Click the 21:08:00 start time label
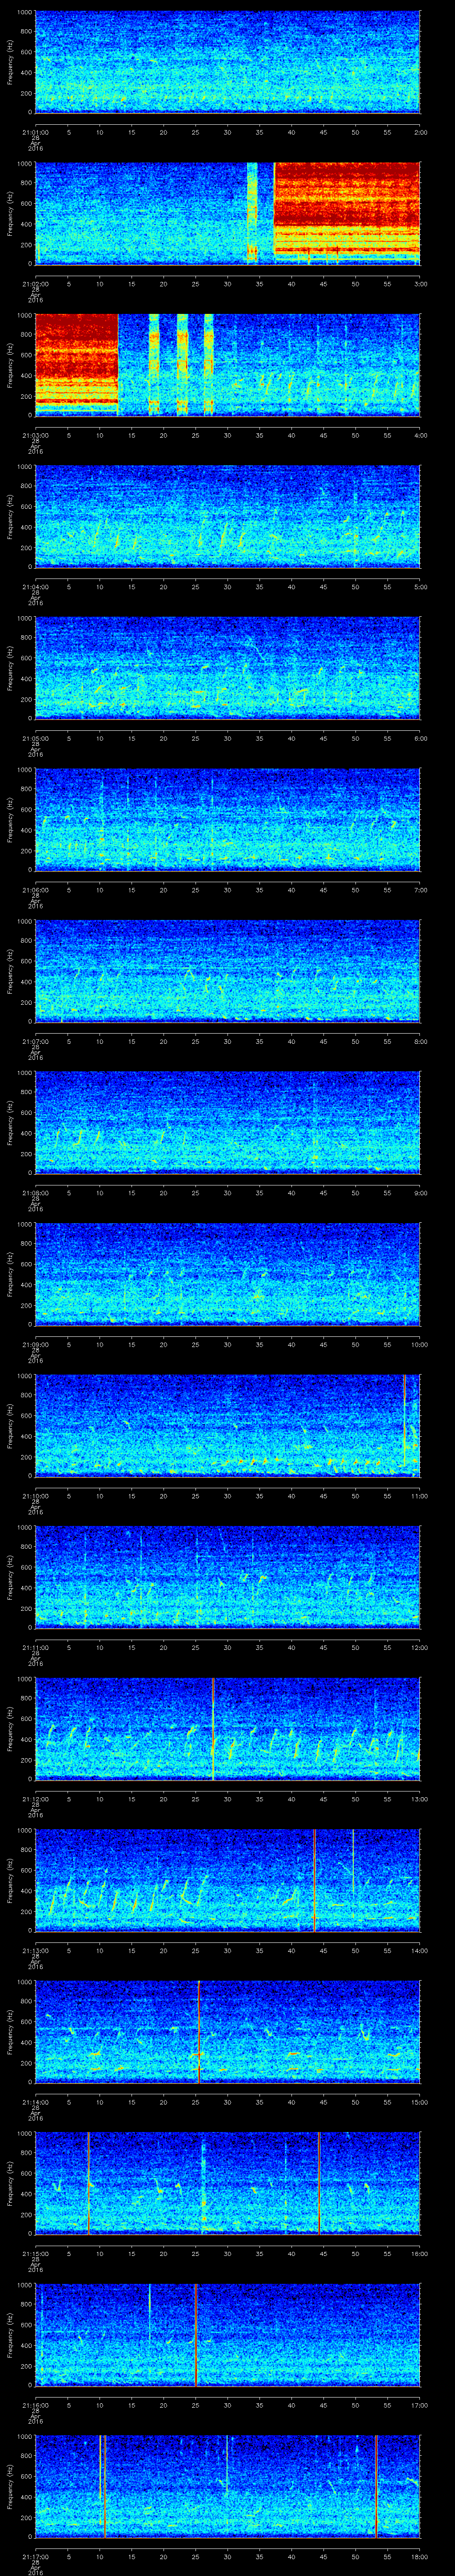 point(35,1193)
